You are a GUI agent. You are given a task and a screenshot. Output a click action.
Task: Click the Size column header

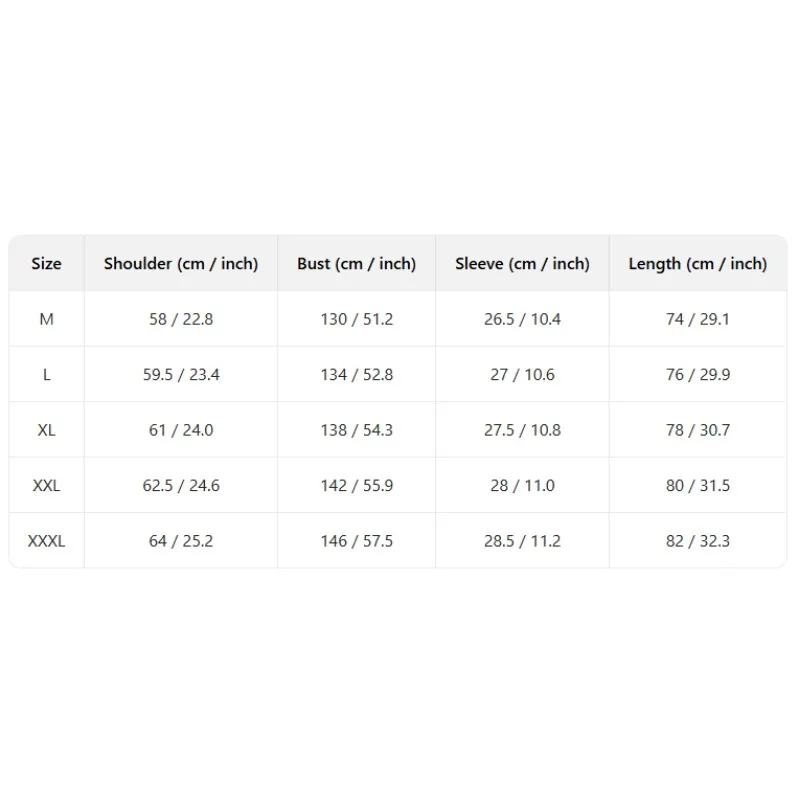pyautogui.click(x=46, y=264)
